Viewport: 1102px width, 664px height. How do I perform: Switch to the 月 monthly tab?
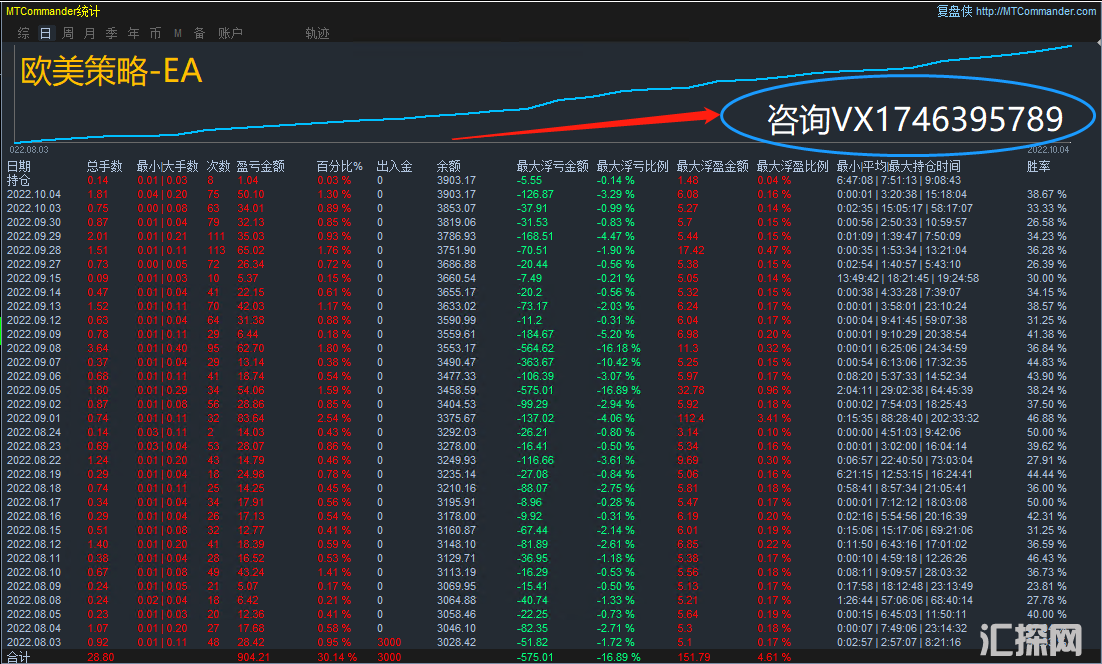point(90,33)
